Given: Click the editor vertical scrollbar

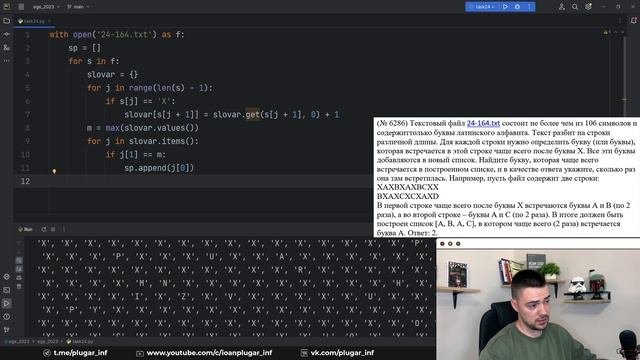Looking at the screenshot, I should 624,78.
